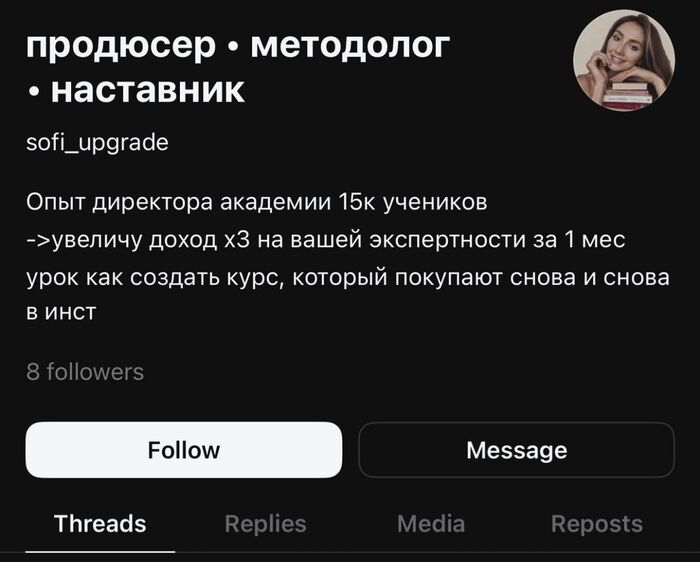Show the Media tab
This screenshot has height=562, width=700.
point(431,523)
